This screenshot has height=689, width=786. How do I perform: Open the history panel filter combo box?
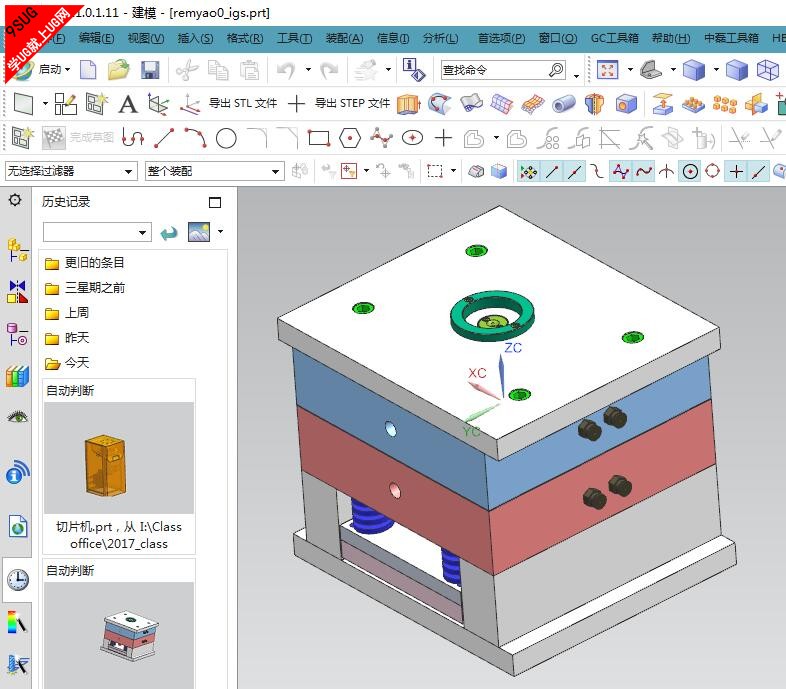tap(97, 232)
